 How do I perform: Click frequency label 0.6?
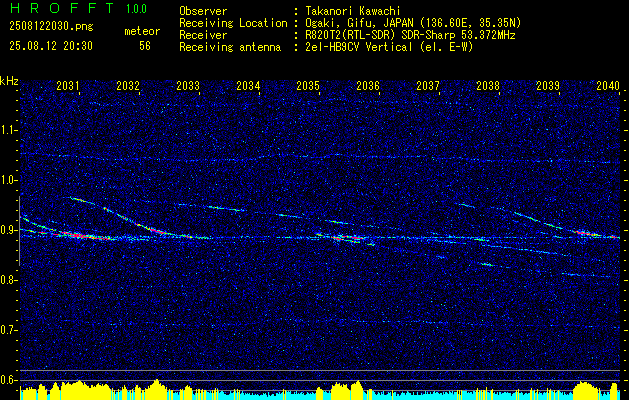(9, 380)
